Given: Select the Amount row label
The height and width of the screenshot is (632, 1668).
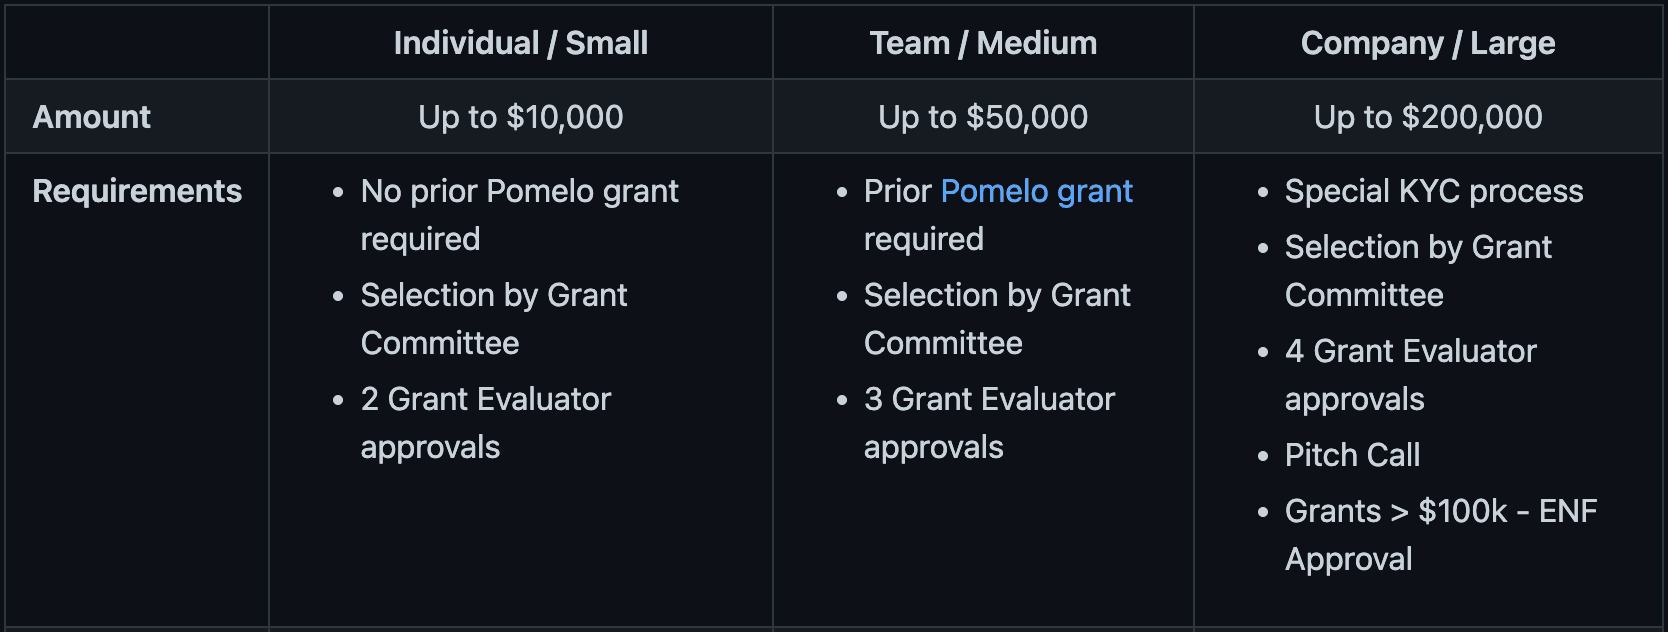Looking at the screenshot, I should coord(92,117).
